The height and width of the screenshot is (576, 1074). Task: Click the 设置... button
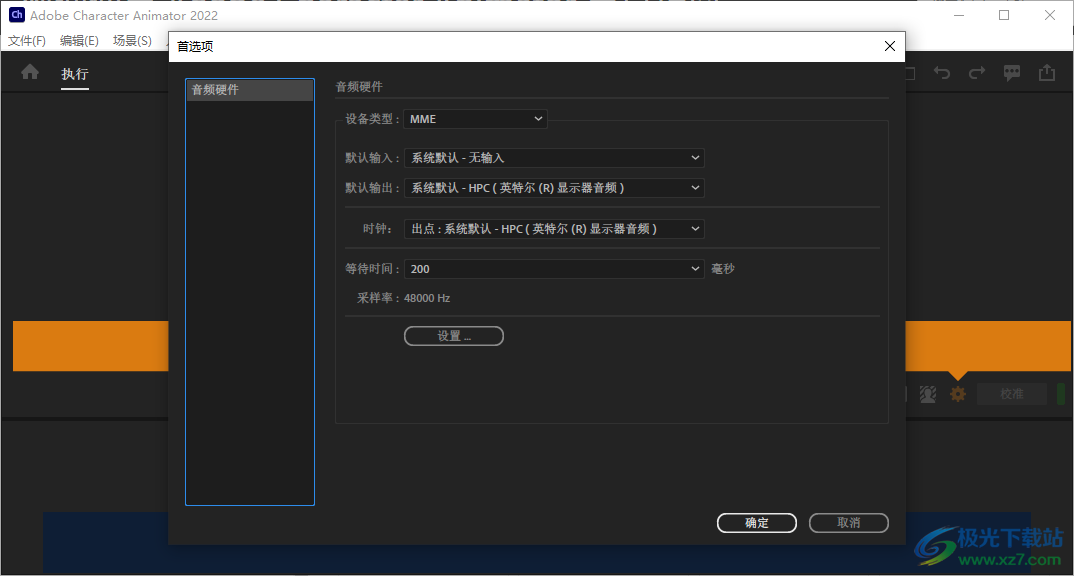[454, 336]
